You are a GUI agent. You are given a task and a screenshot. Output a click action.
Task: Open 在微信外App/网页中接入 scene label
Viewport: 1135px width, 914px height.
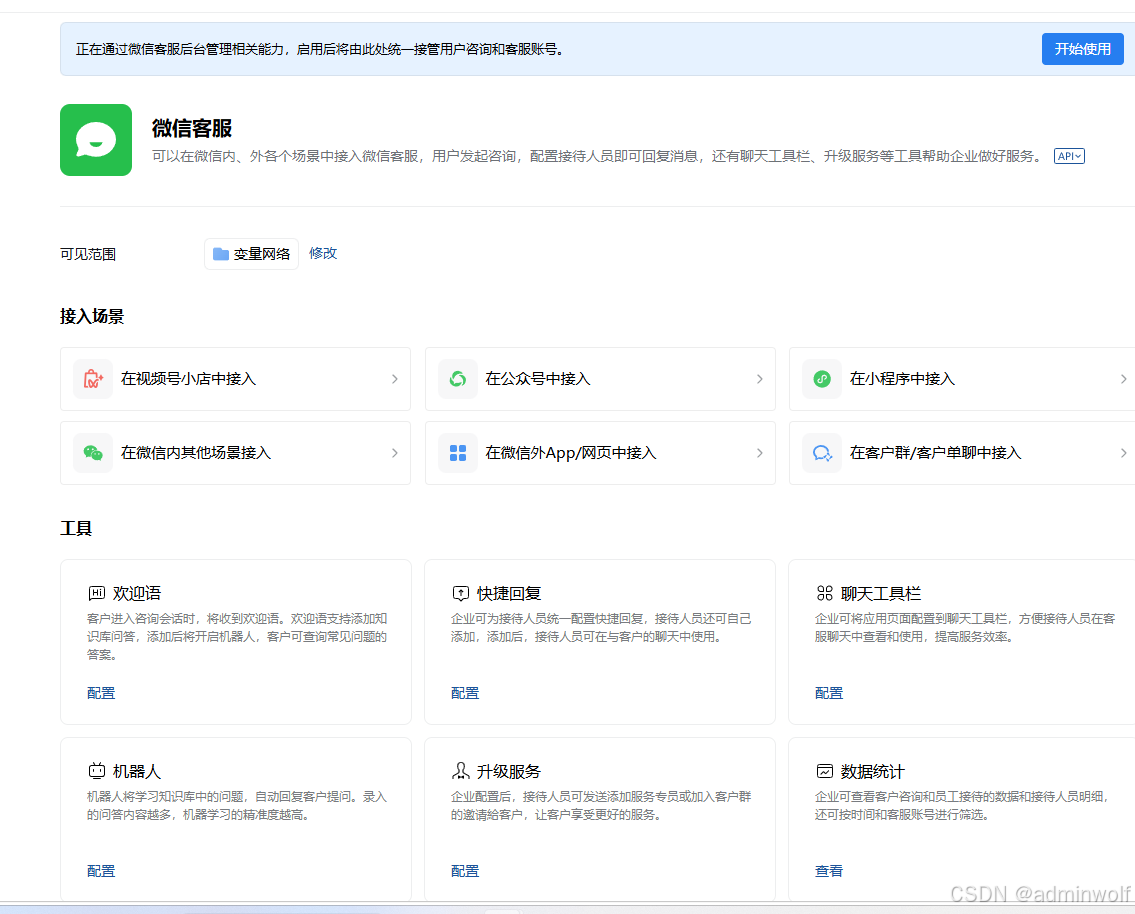[x=570, y=453]
